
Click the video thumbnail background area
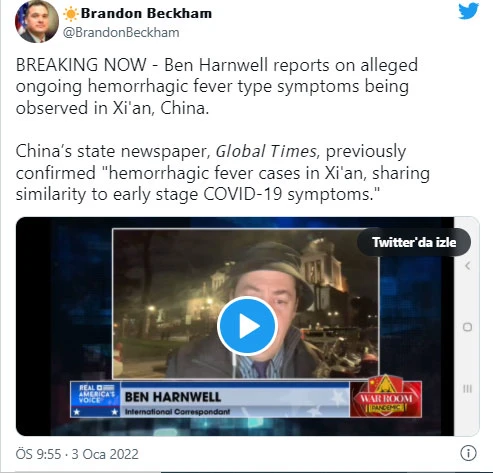click(x=235, y=326)
